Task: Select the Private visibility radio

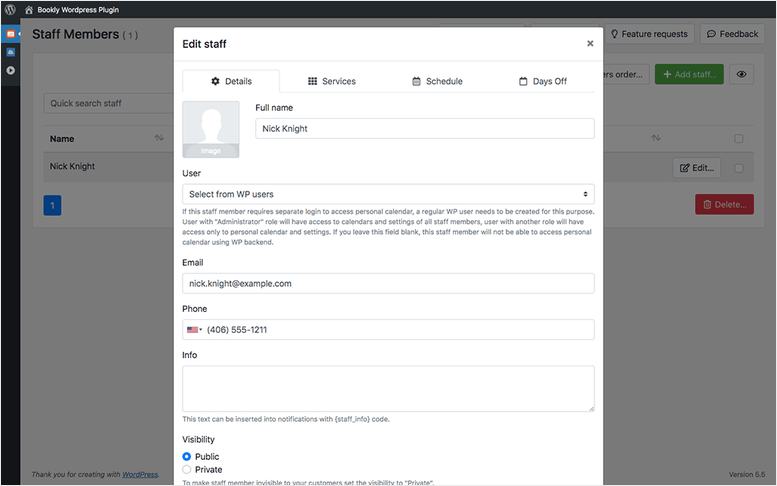Action: click(x=187, y=470)
